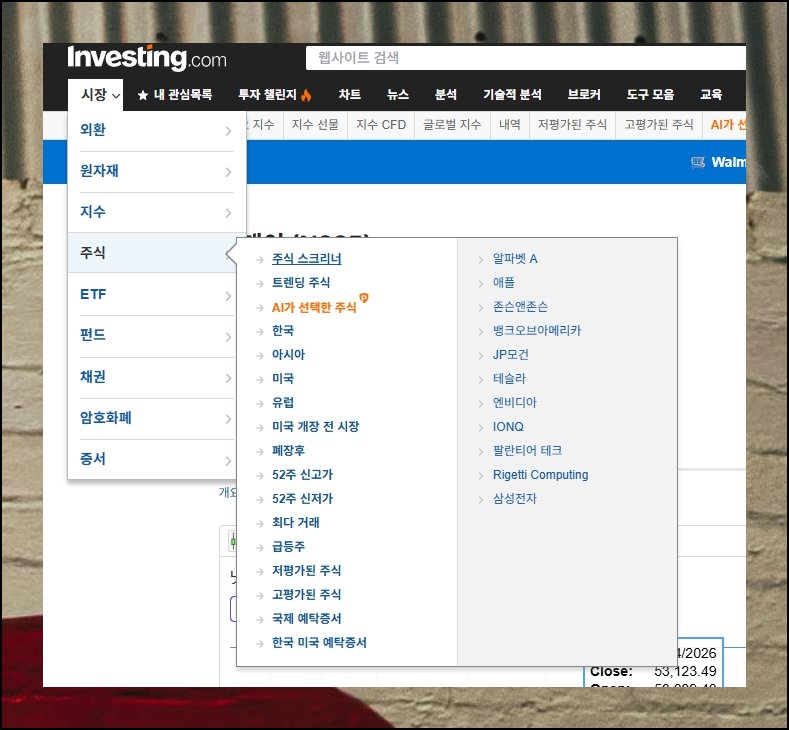Click the Investing.com logo
This screenshot has height=730, width=789.
pos(147,58)
